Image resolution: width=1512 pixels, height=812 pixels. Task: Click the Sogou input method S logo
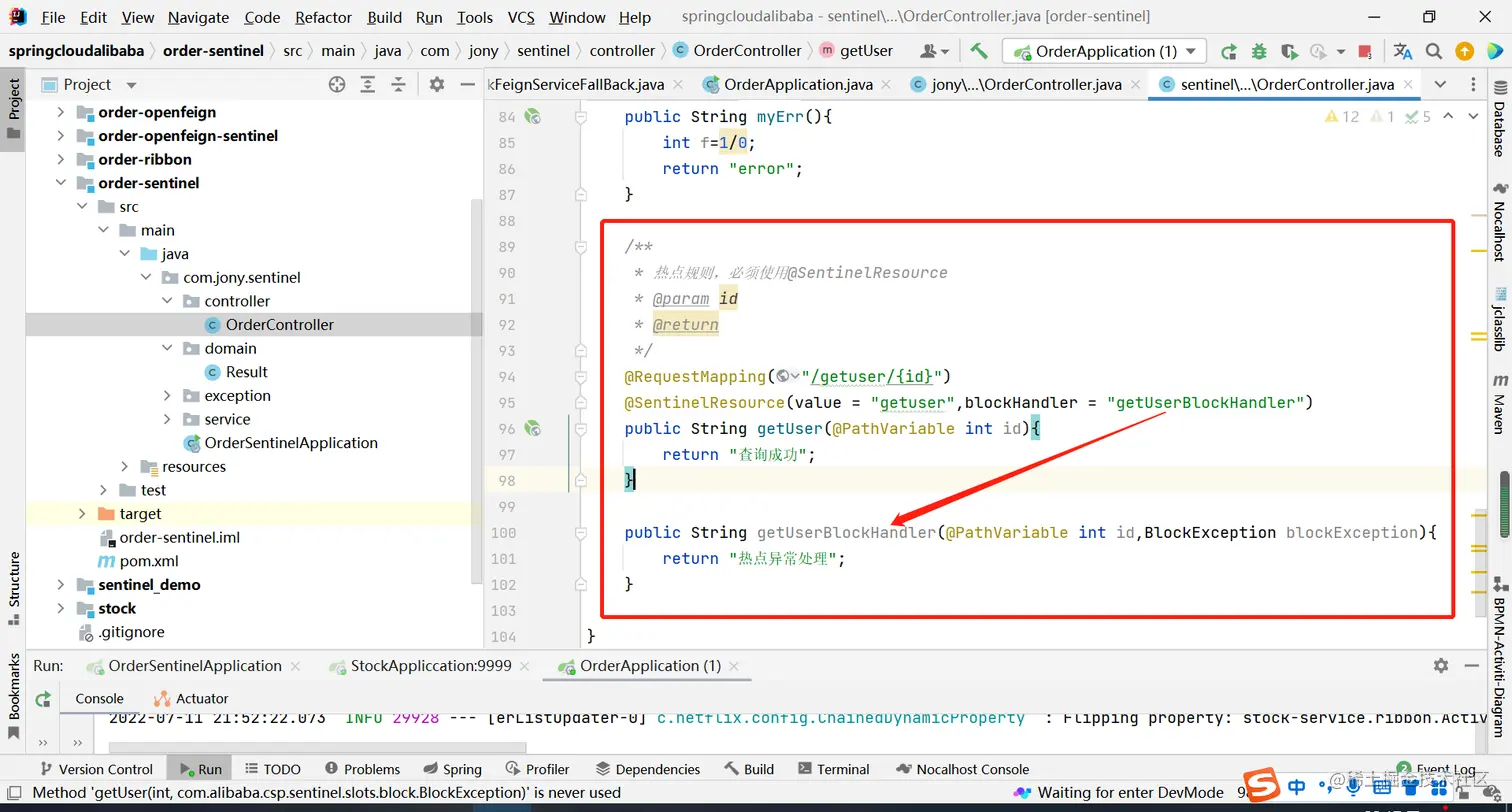click(x=1261, y=786)
